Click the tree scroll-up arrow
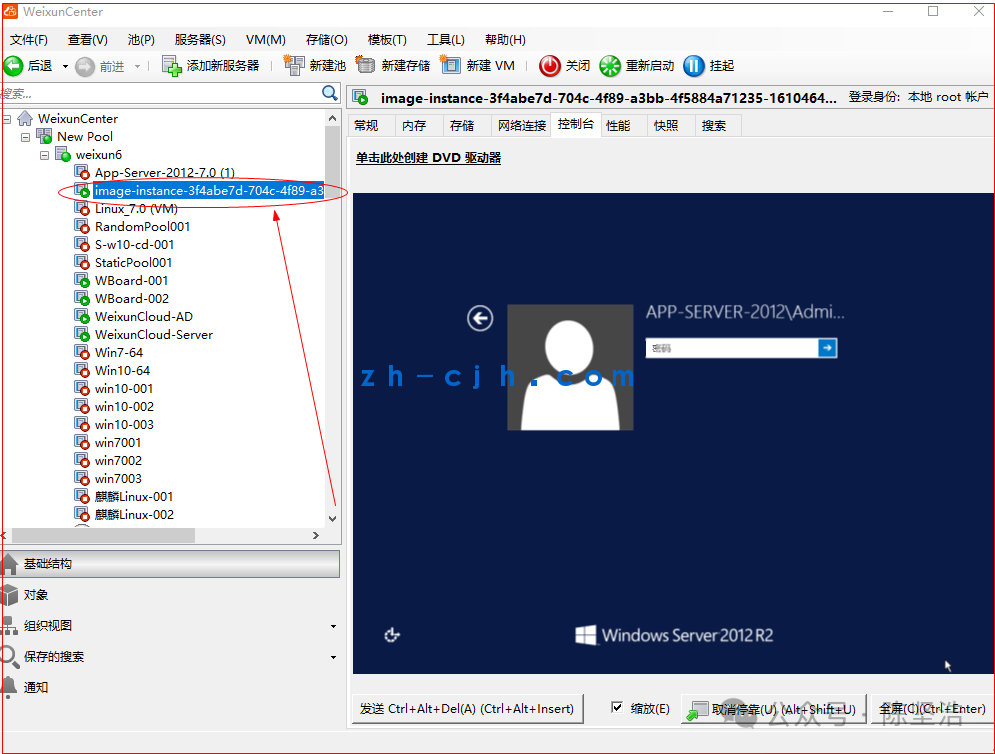 [x=333, y=118]
